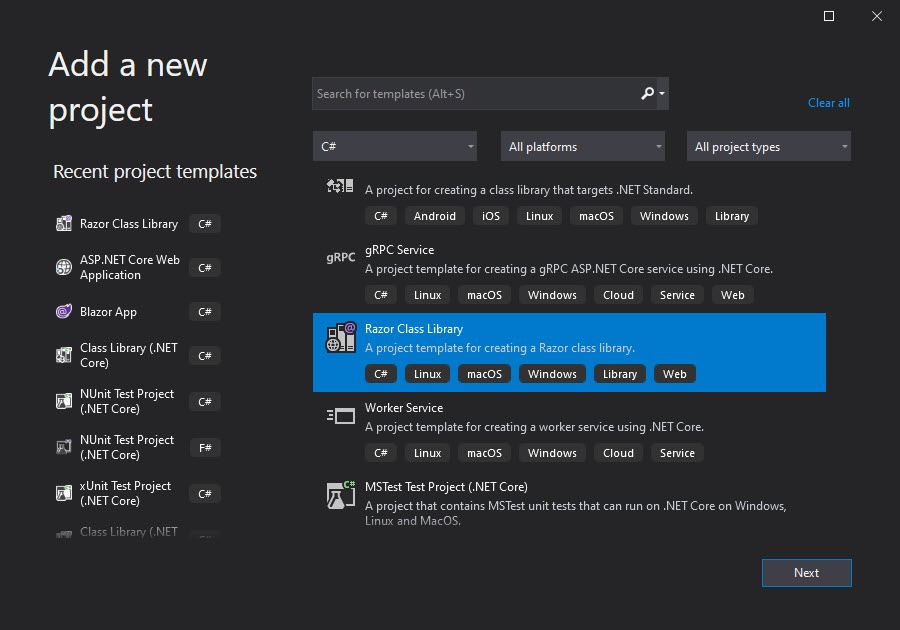Select the Worker Service template
This screenshot has width=900, height=630.
click(569, 431)
